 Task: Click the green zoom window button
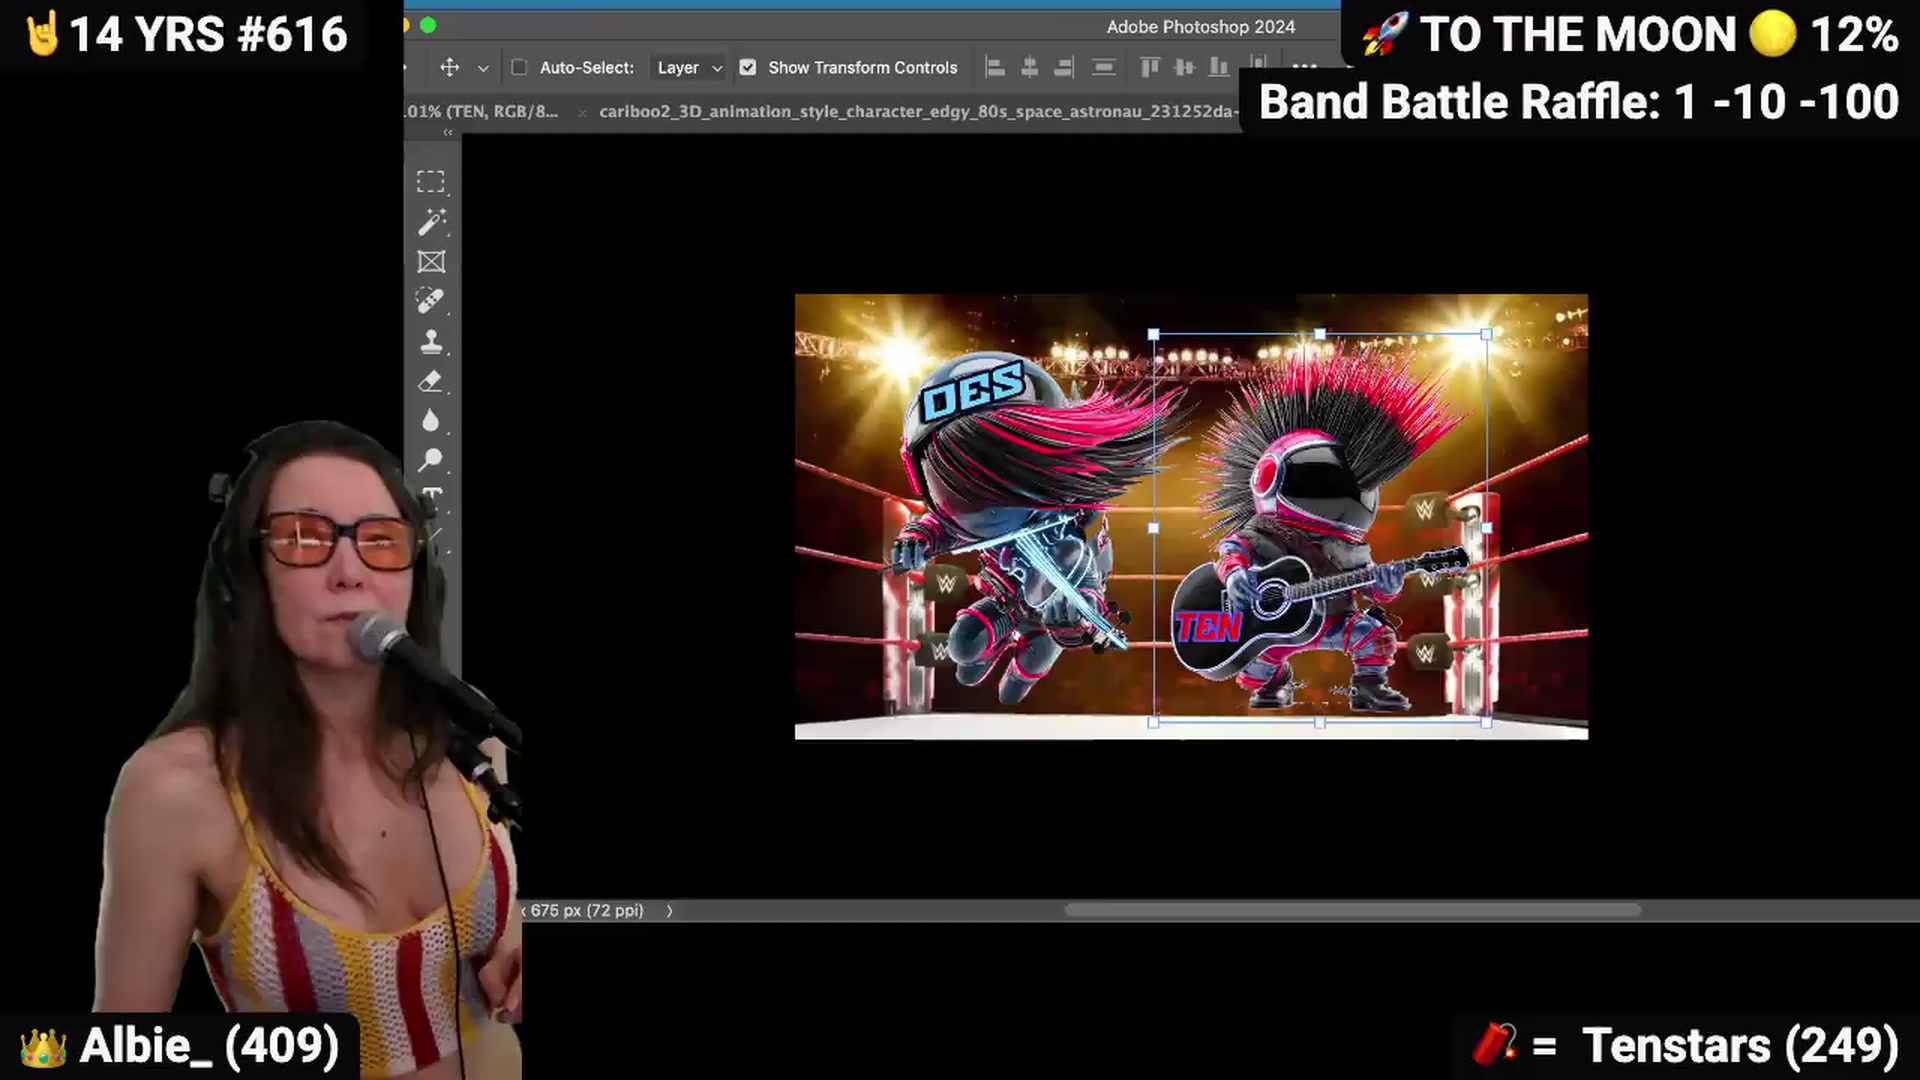(429, 25)
